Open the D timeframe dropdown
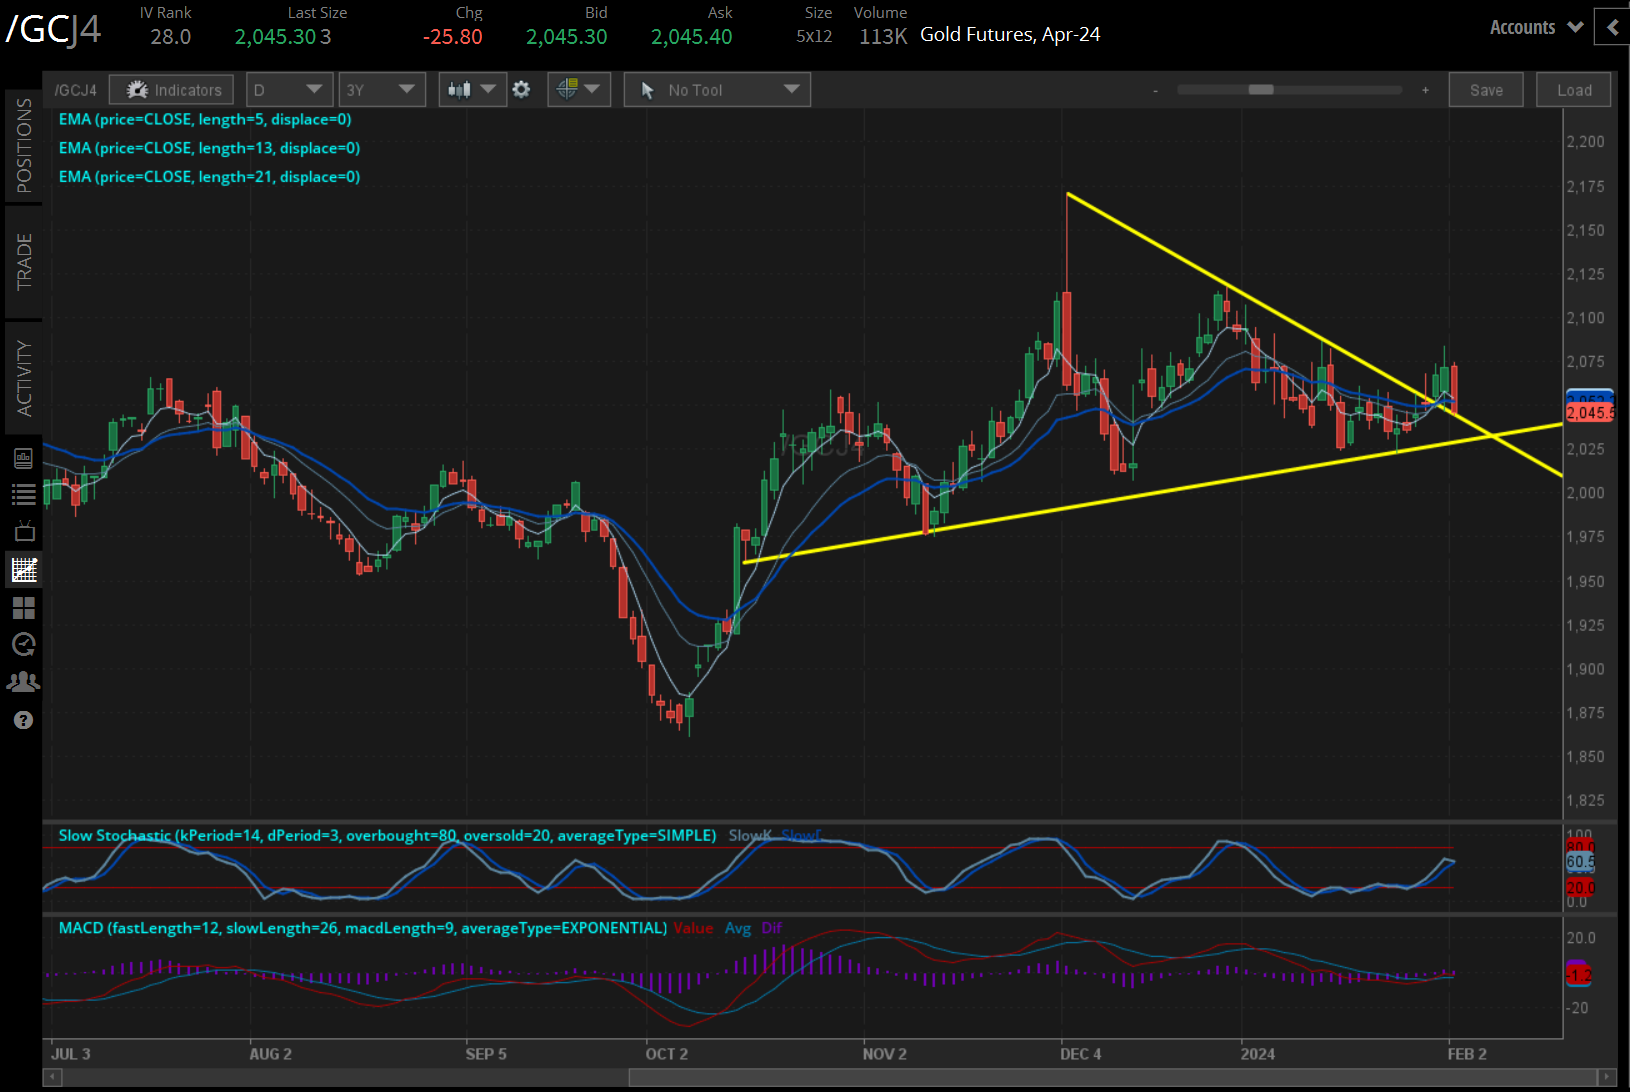Screen dimensions: 1630x1092 pyautogui.click(x=289, y=89)
